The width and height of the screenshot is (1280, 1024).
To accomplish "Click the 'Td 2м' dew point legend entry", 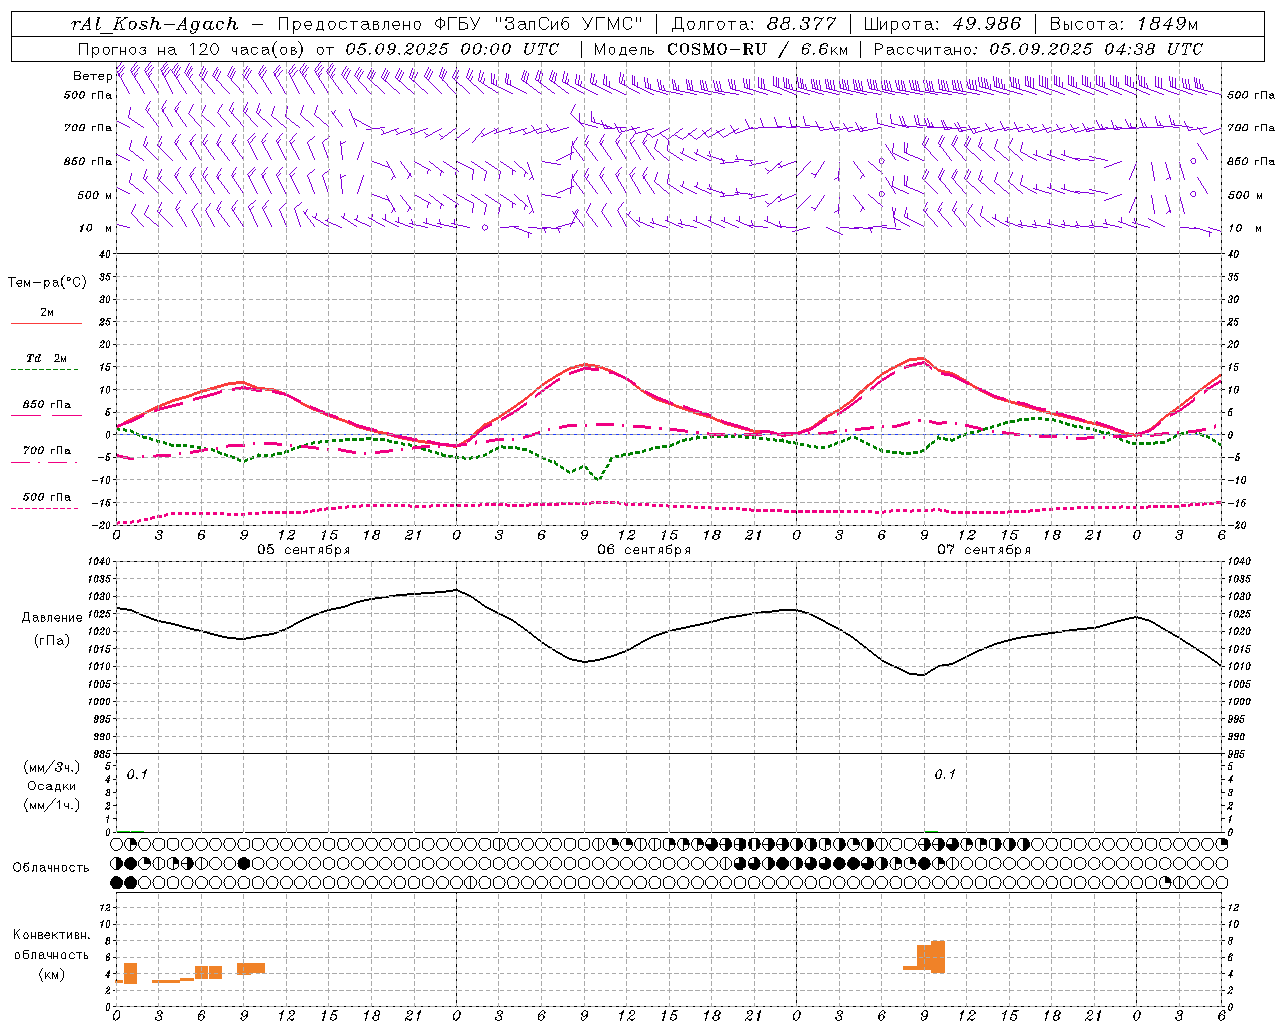I will [x=47, y=358].
